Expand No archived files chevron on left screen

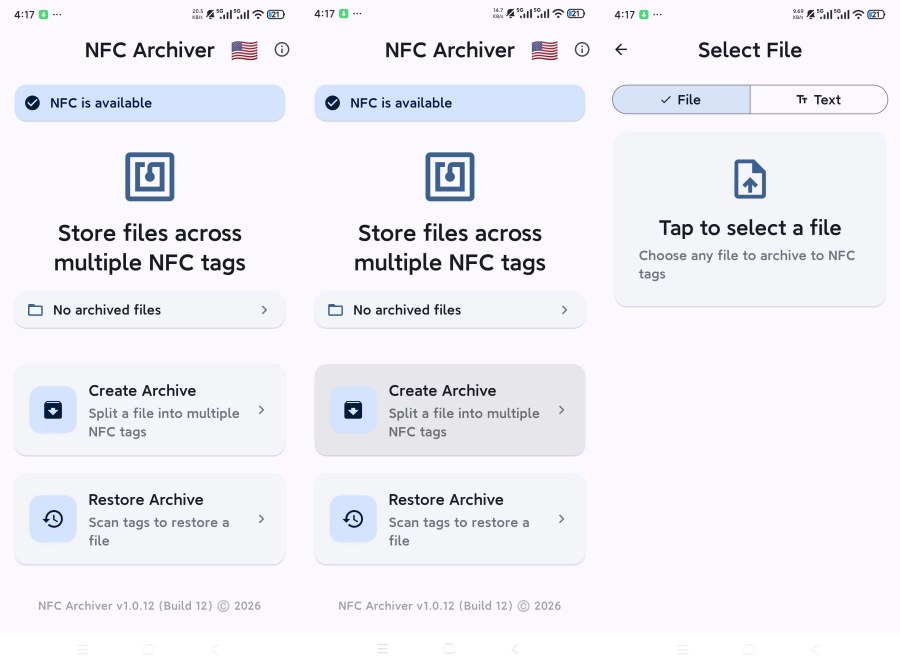265,310
